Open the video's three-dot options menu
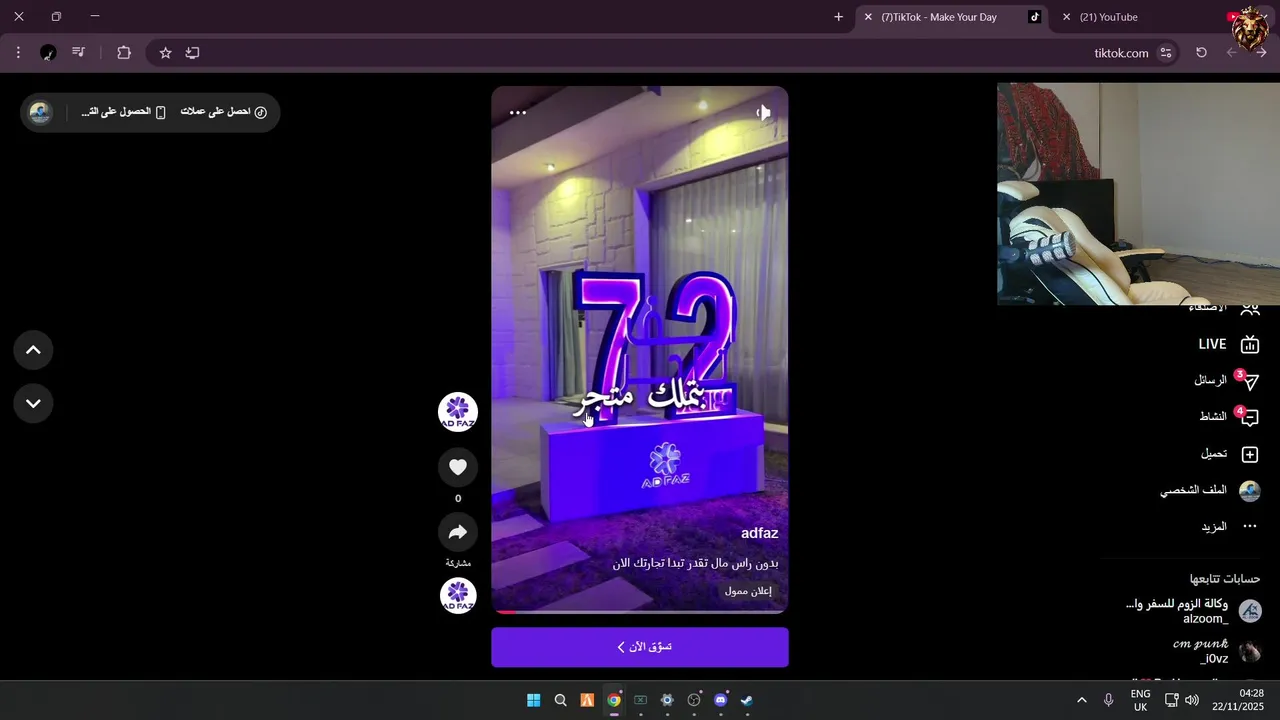The height and width of the screenshot is (720, 1280). (x=518, y=112)
